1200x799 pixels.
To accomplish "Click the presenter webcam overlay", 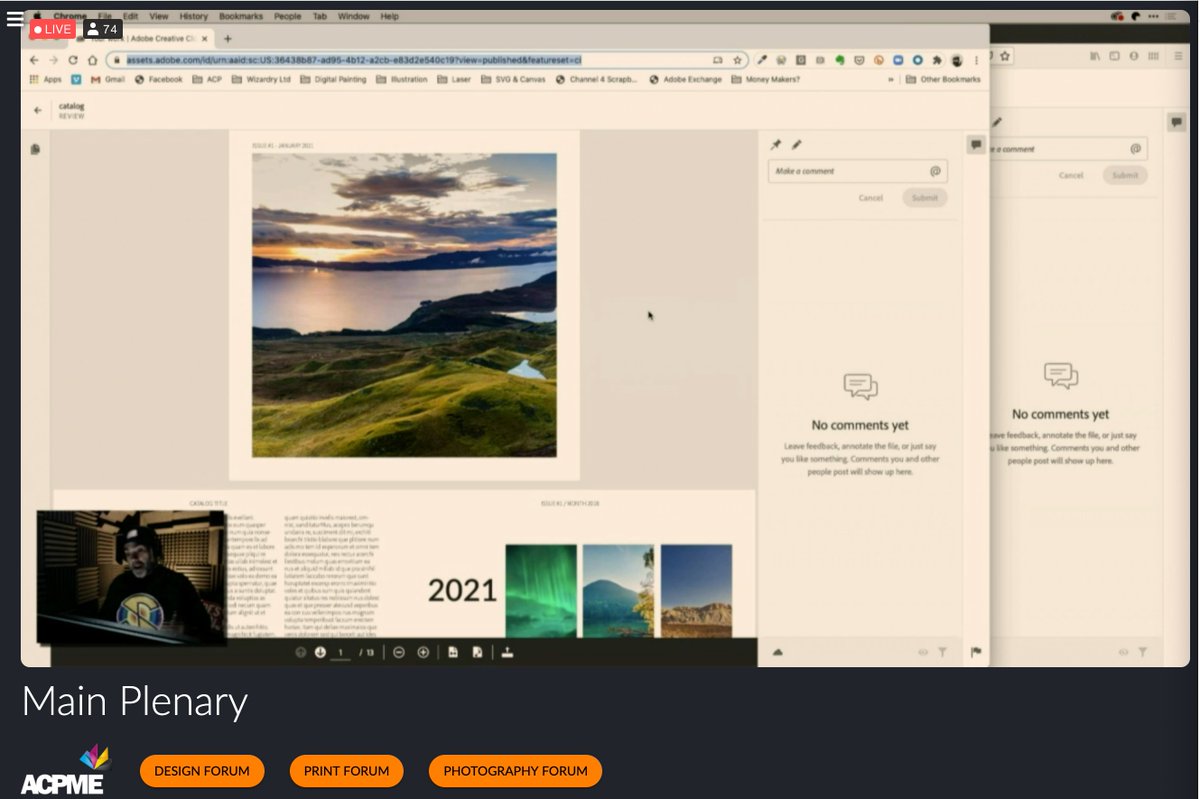I will 131,578.
